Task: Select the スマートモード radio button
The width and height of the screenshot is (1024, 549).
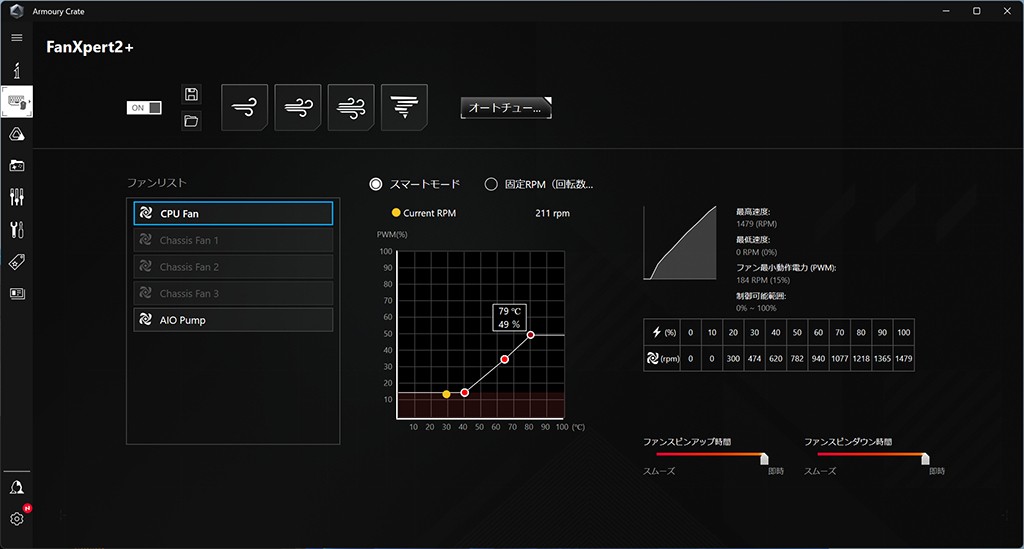Action: (376, 184)
